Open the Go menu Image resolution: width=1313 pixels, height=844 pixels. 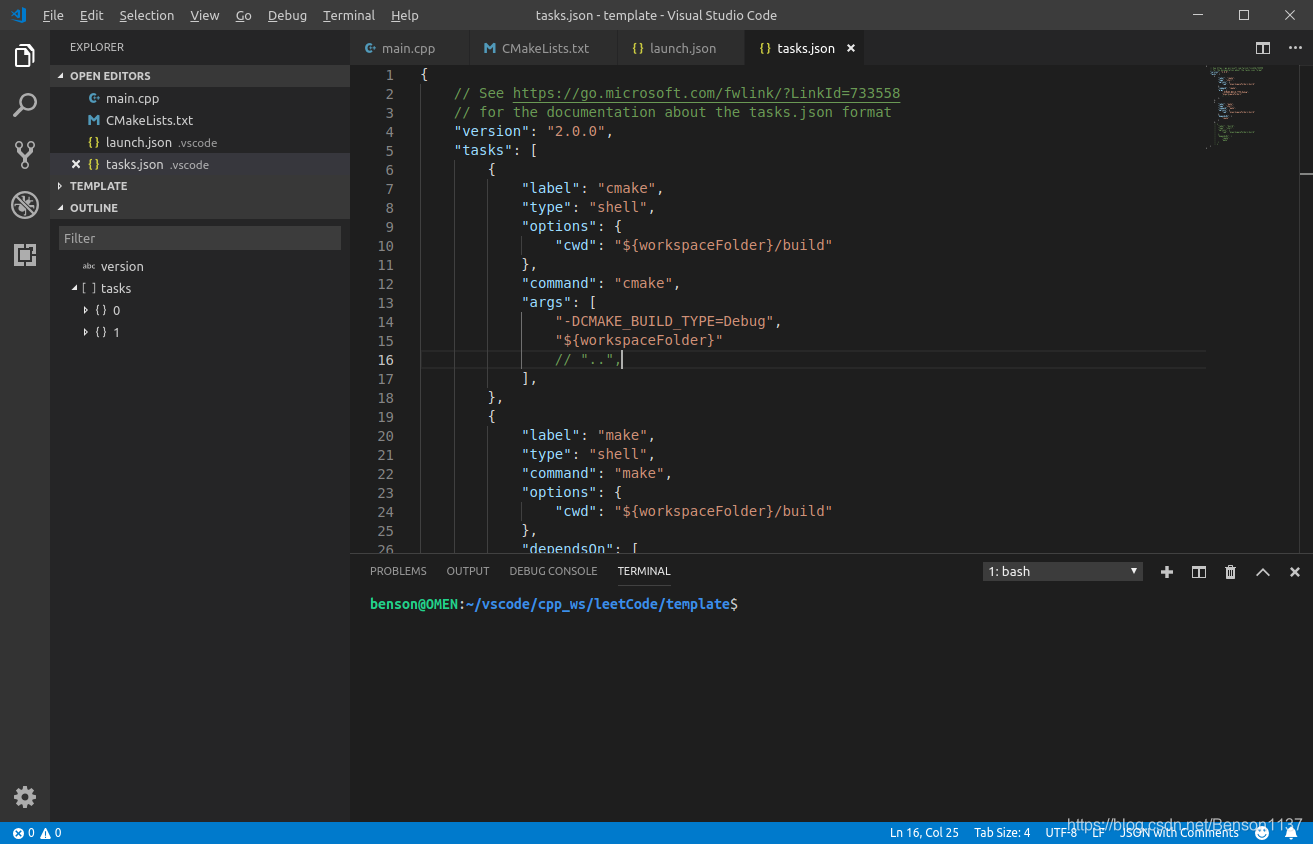[244, 15]
